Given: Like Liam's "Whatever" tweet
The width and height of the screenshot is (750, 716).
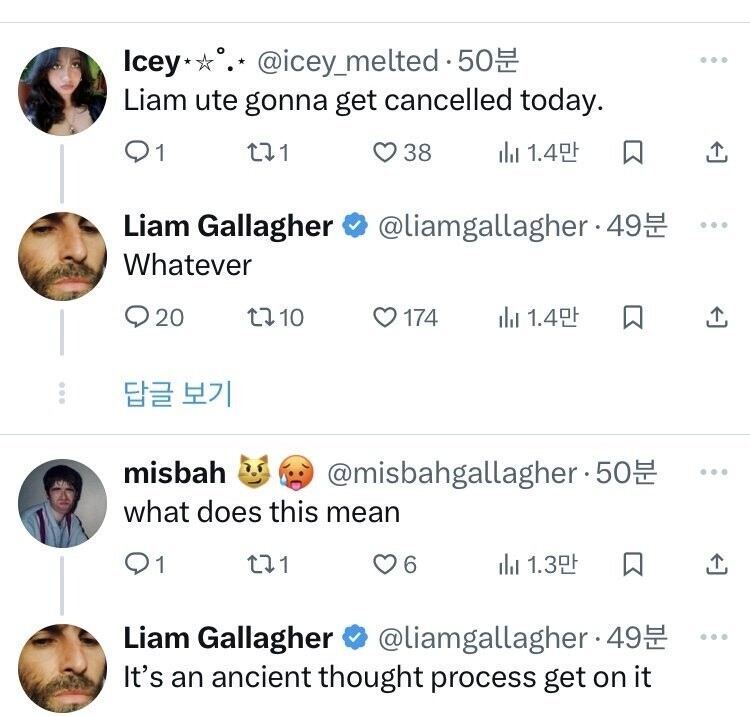Looking at the screenshot, I should 385,318.
